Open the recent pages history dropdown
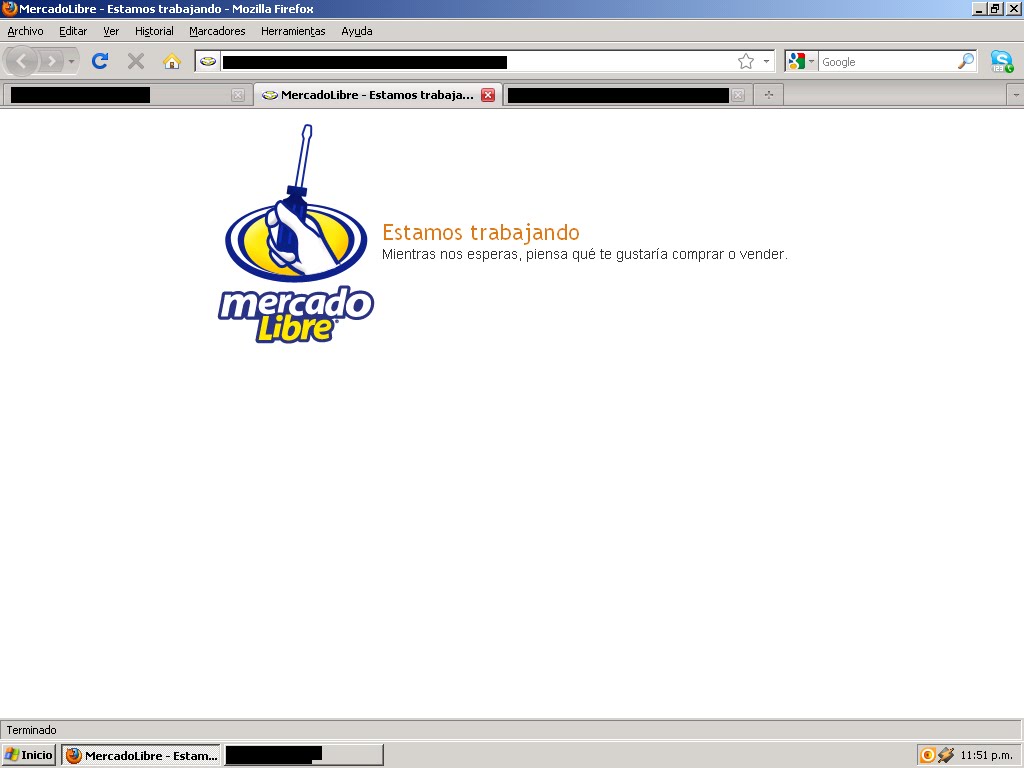The width and height of the screenshot is (1024, 768). coord(72,61)
